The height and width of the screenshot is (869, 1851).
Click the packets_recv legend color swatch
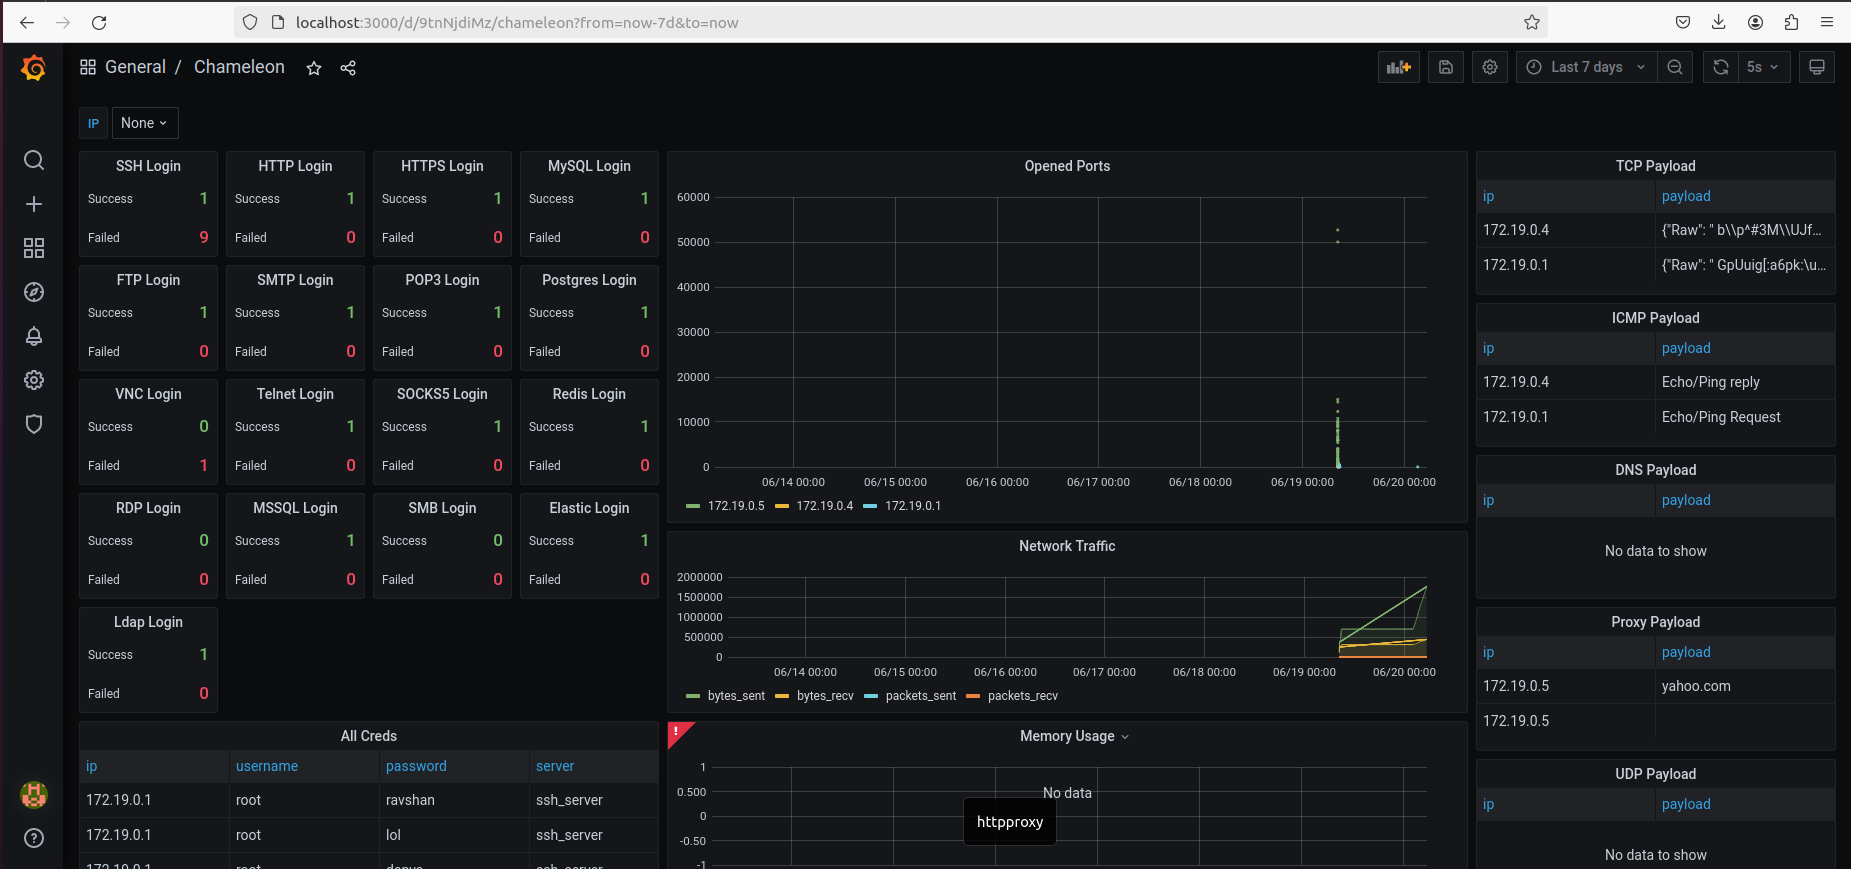coord(973,696)
